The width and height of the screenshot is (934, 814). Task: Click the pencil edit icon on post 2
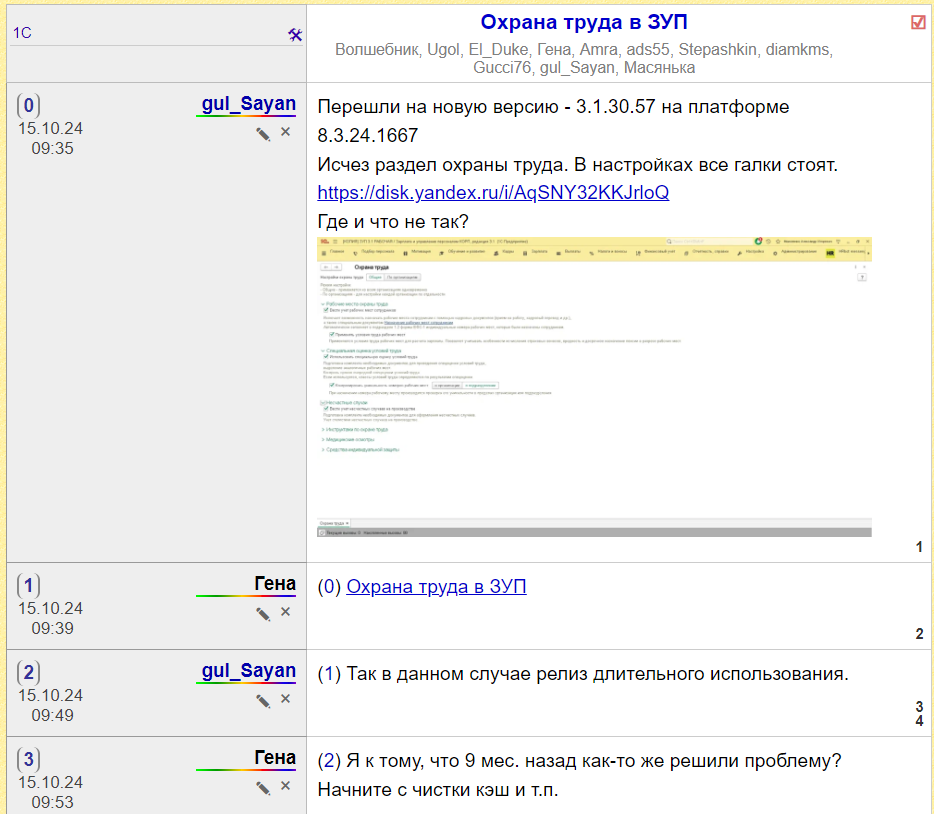pos(263,700)
